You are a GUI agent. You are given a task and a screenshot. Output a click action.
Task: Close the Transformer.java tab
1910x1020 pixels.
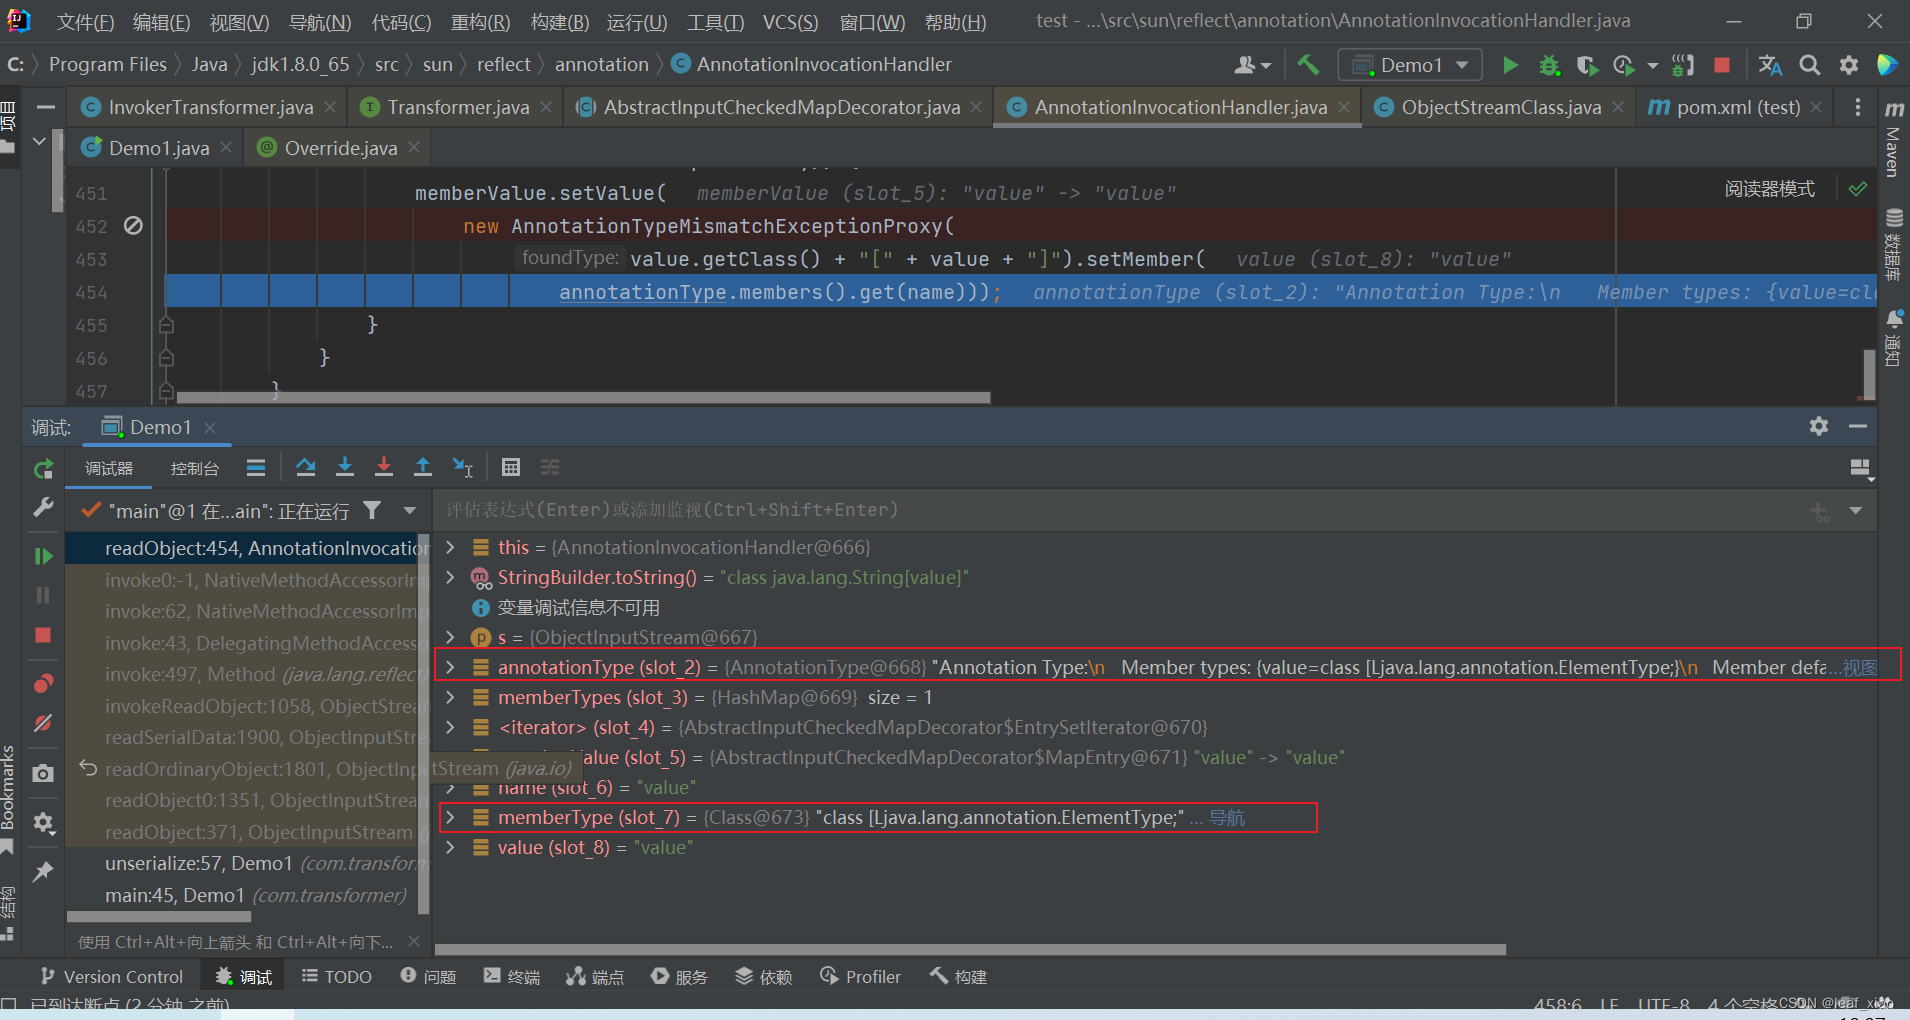(x=546, y=107)
